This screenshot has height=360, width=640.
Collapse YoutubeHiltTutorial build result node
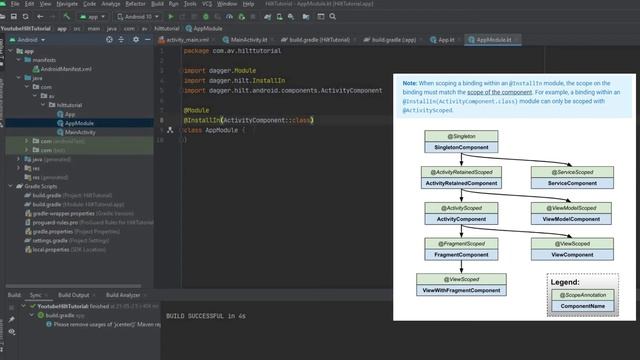pos(24,306)
